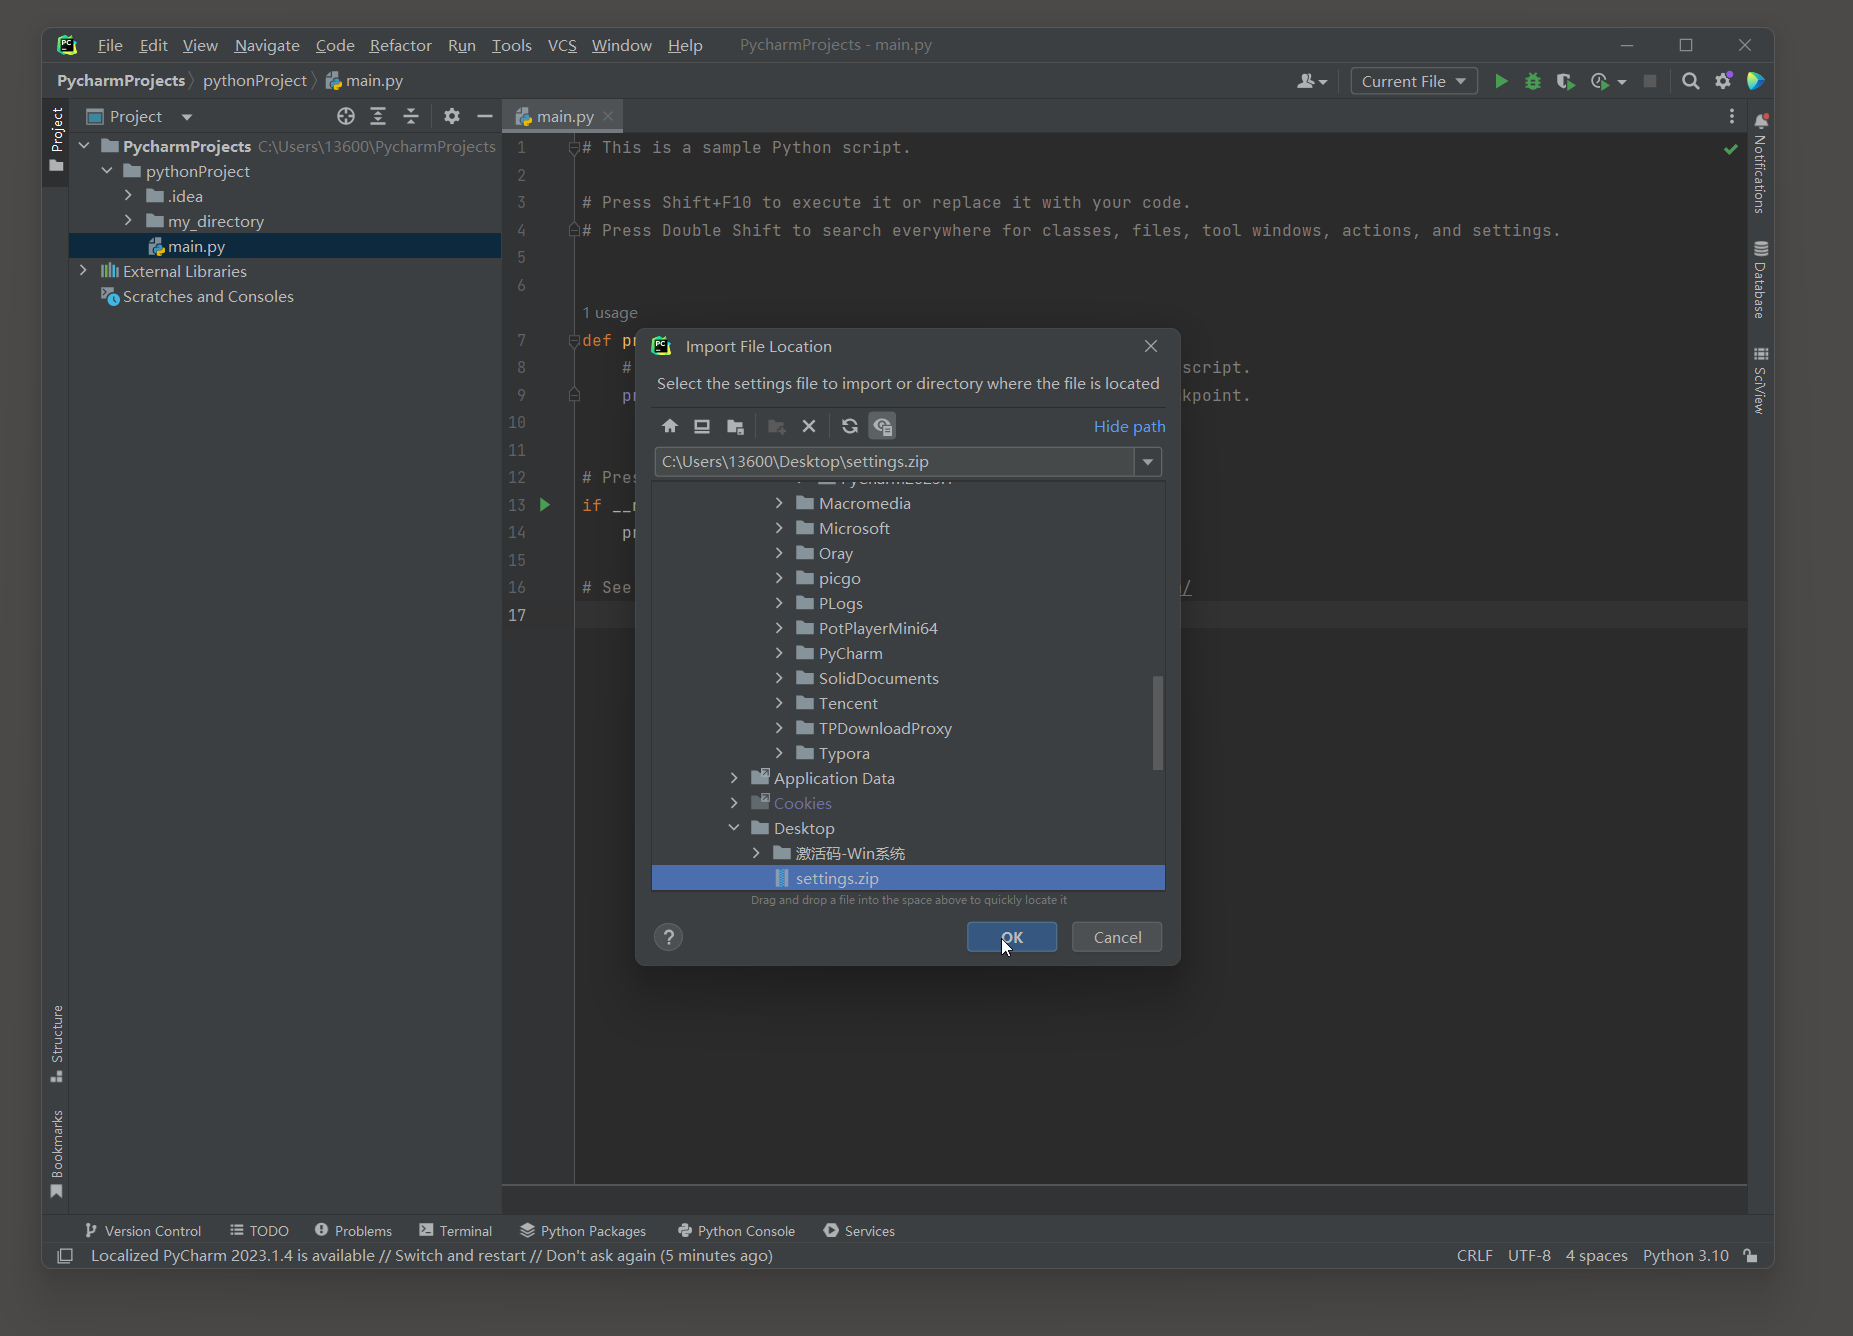Edit the settings.zip path field

click(x=895, y=462)
